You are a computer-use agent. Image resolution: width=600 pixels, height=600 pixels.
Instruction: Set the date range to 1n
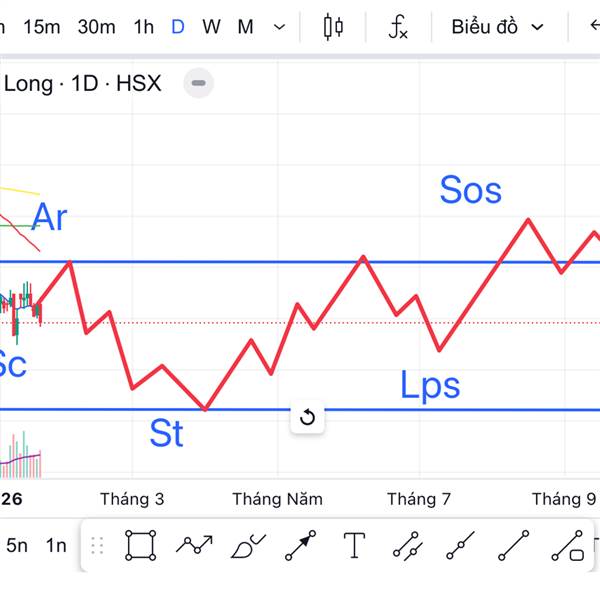coord(56,545)
